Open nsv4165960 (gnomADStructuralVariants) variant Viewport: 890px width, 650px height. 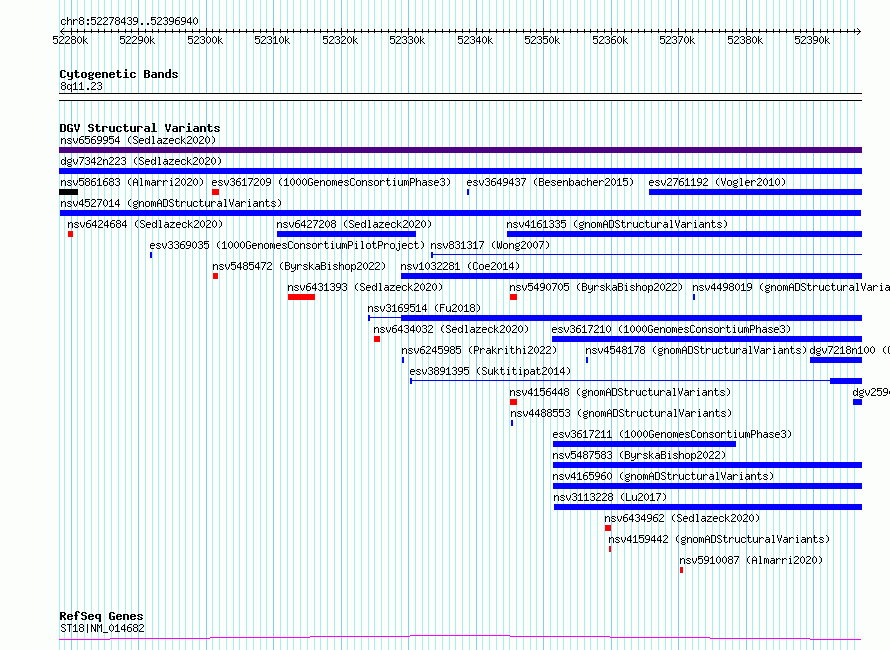tap(663, 476)
